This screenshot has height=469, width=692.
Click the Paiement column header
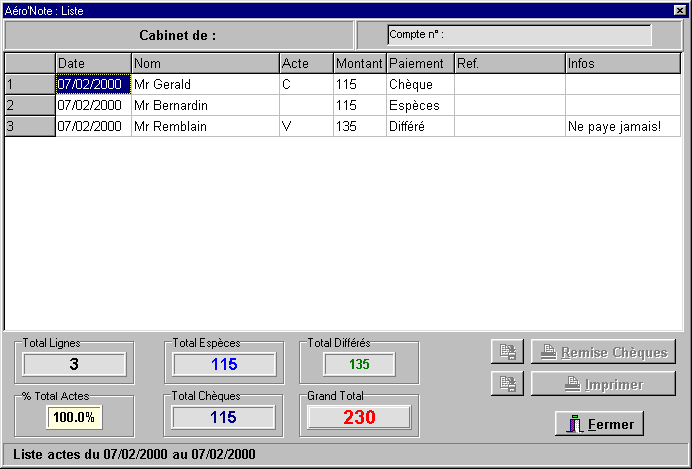click(421, 64)
